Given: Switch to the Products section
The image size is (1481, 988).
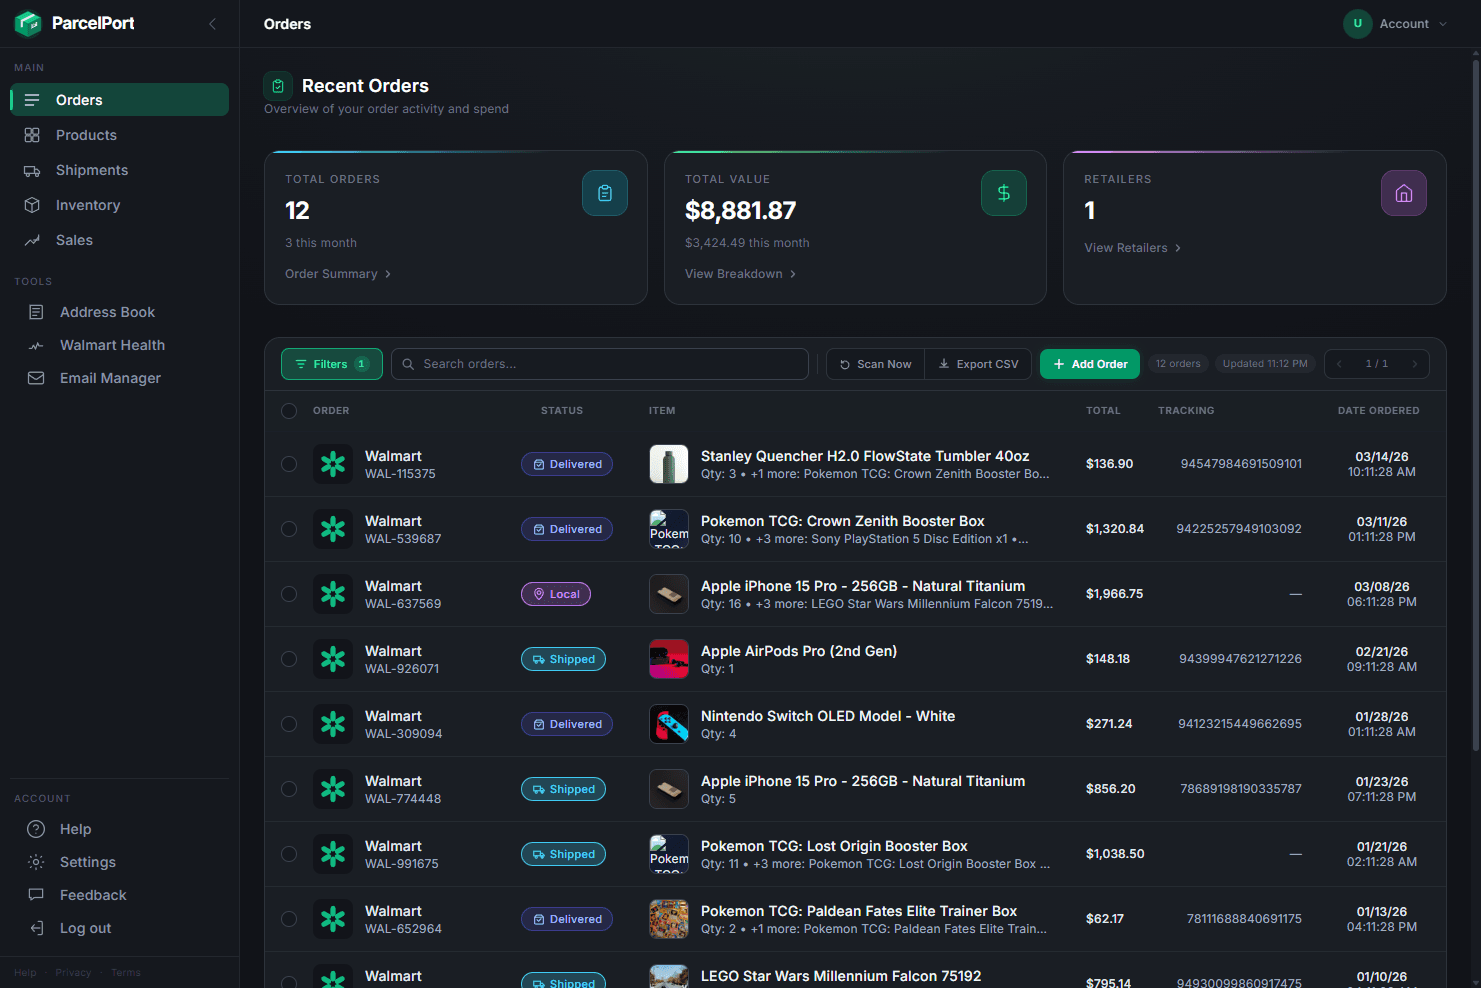Looking at the screenshot, I should (86, 135).
